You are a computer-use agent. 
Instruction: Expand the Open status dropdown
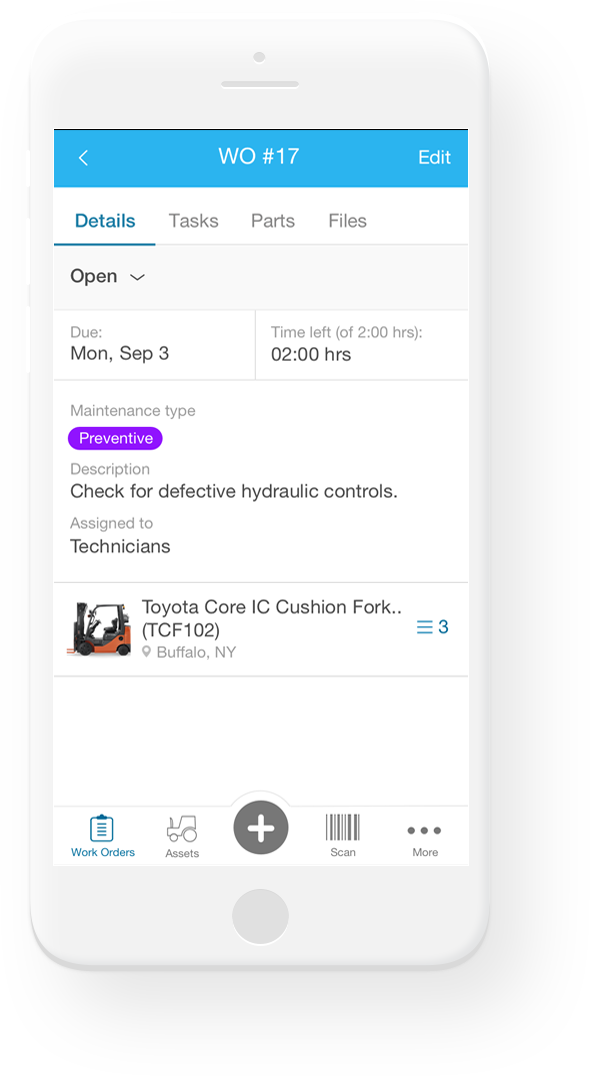pos(107,277)
